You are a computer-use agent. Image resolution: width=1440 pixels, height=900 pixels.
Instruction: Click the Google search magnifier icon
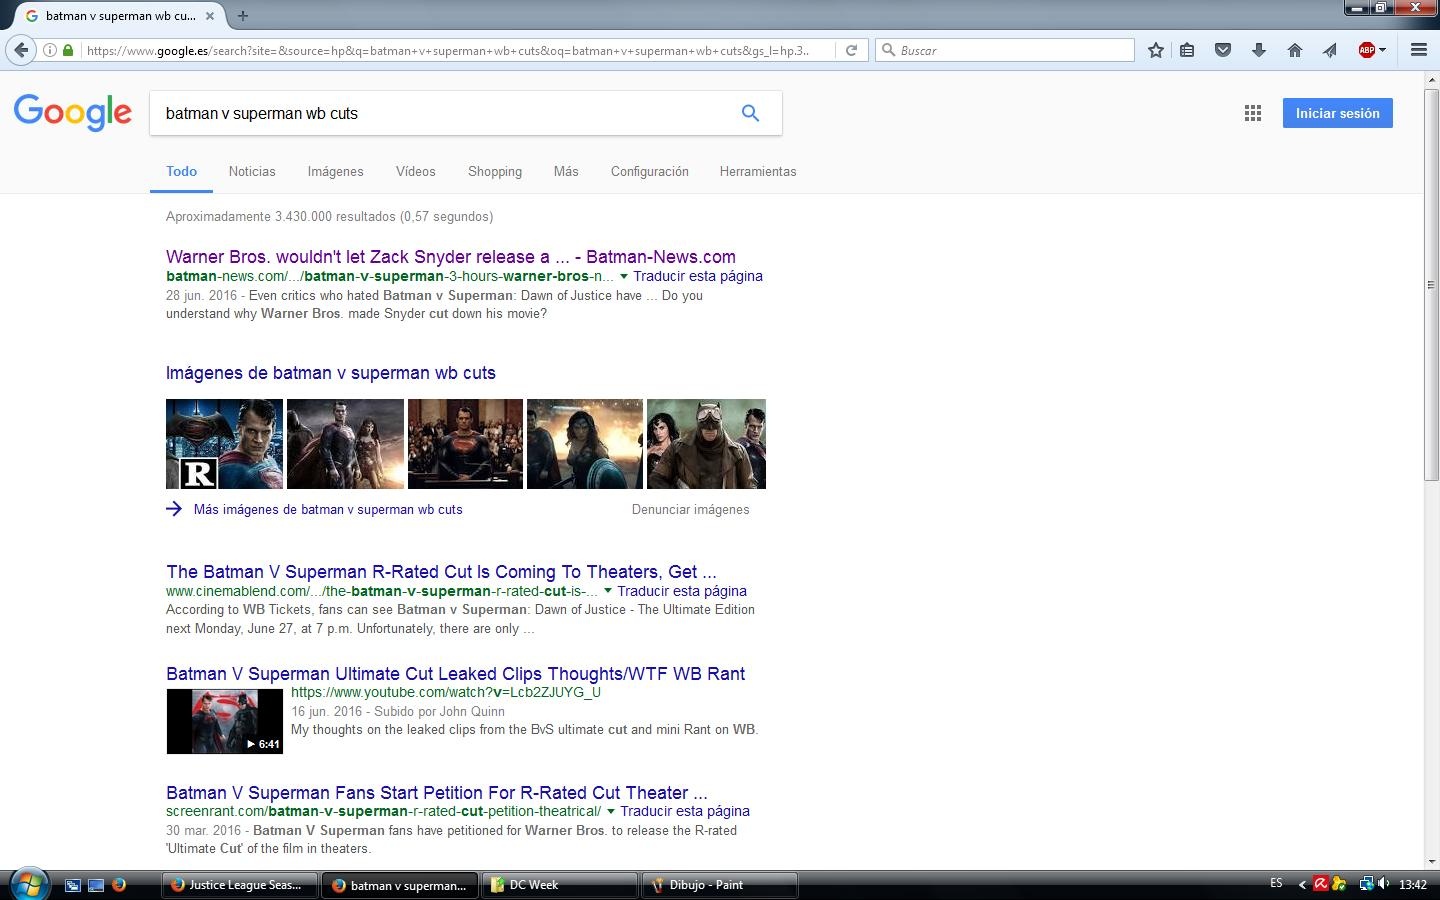pyautogui.click(x=750, y=113)
